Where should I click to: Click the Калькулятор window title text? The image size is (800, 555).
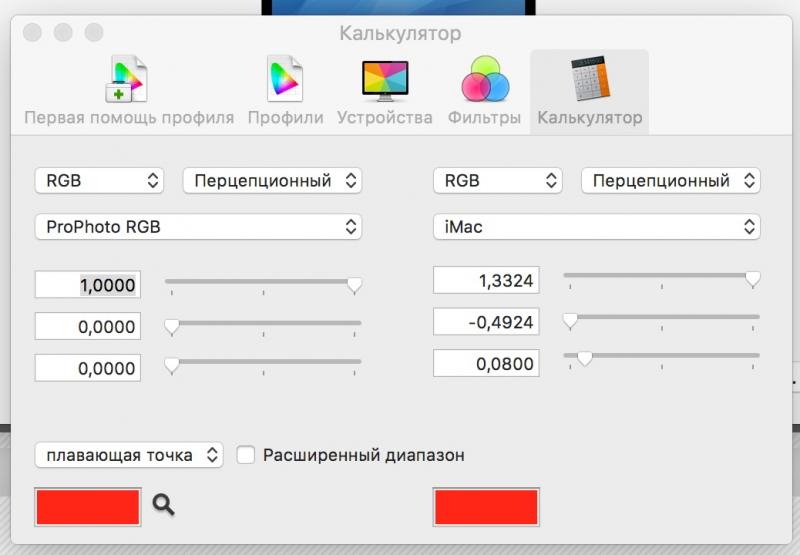click(401, 34)
